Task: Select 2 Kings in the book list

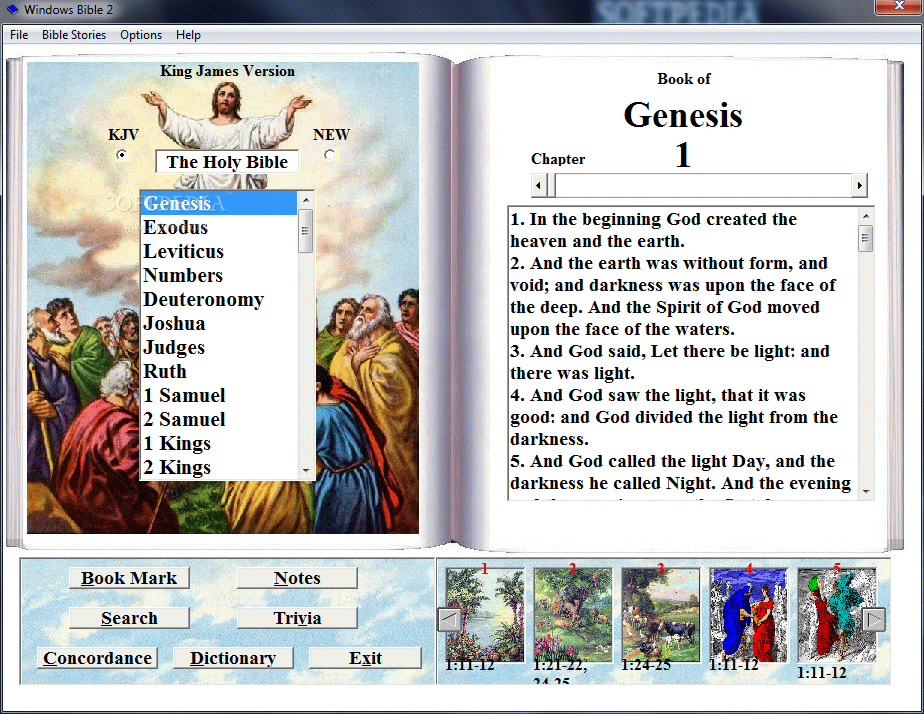Action: [x=219, y=467]
